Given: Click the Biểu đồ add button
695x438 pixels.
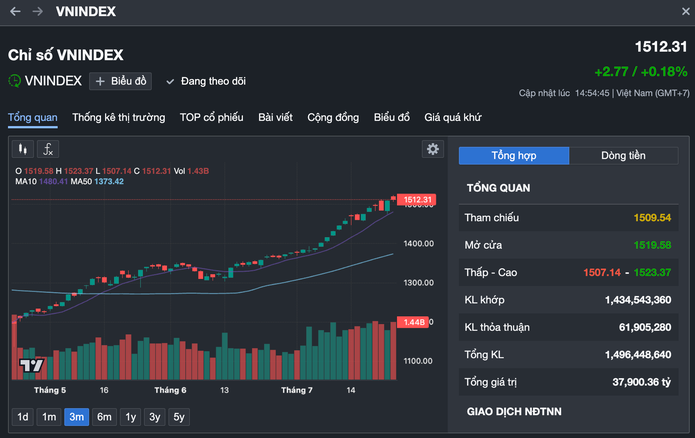Looking at the screenshot, I should point(121,81).
